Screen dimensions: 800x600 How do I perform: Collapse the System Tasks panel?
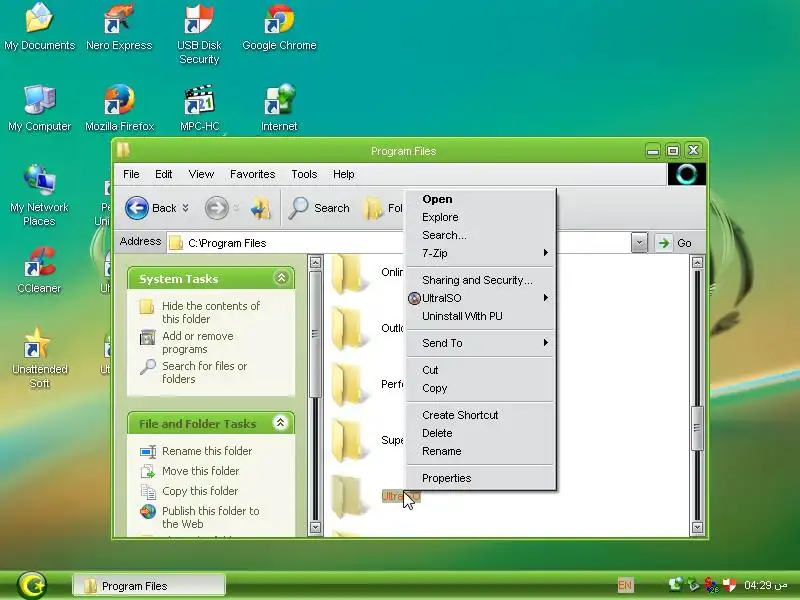coord(281,278)
